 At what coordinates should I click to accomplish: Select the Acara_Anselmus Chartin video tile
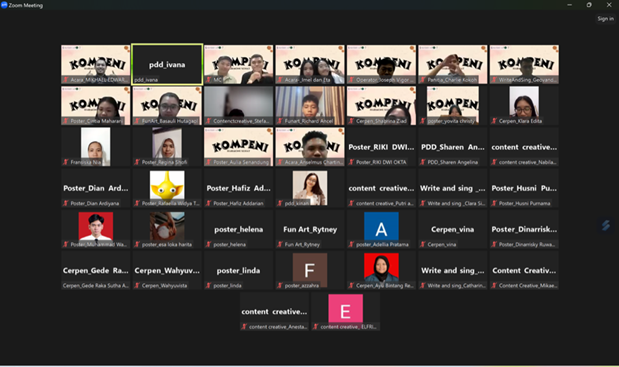tap(310, 147)
